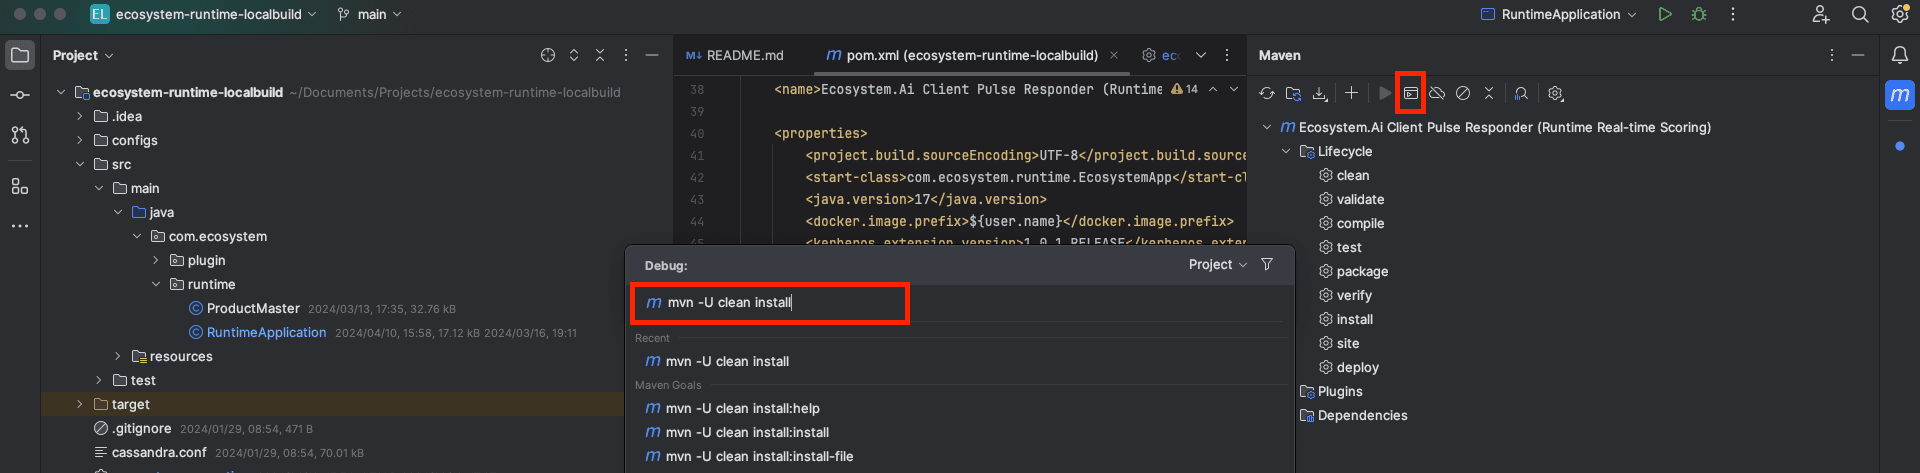Open Project scope dropdown in popup
Viewport: 1920px width, 473px height.
pos(1218,264)
